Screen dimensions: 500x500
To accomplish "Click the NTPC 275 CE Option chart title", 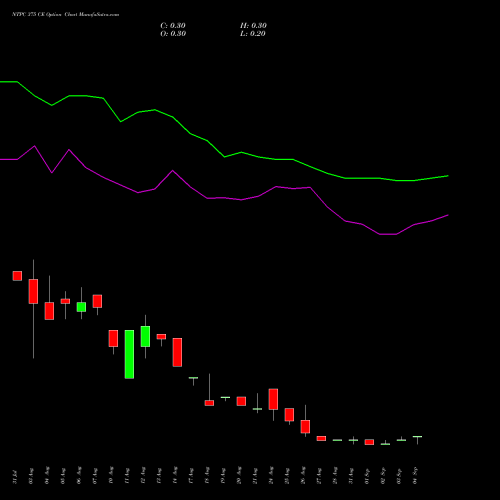I will (x=65, y=15).
